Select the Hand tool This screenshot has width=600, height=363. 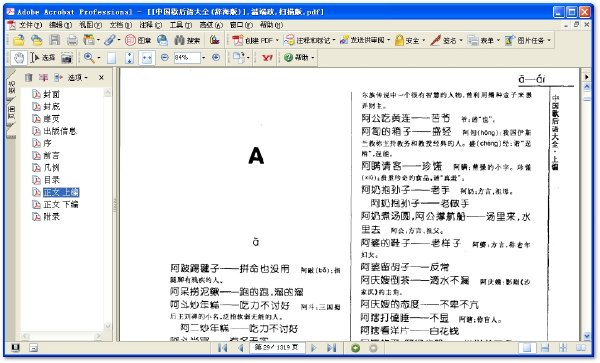18,58
